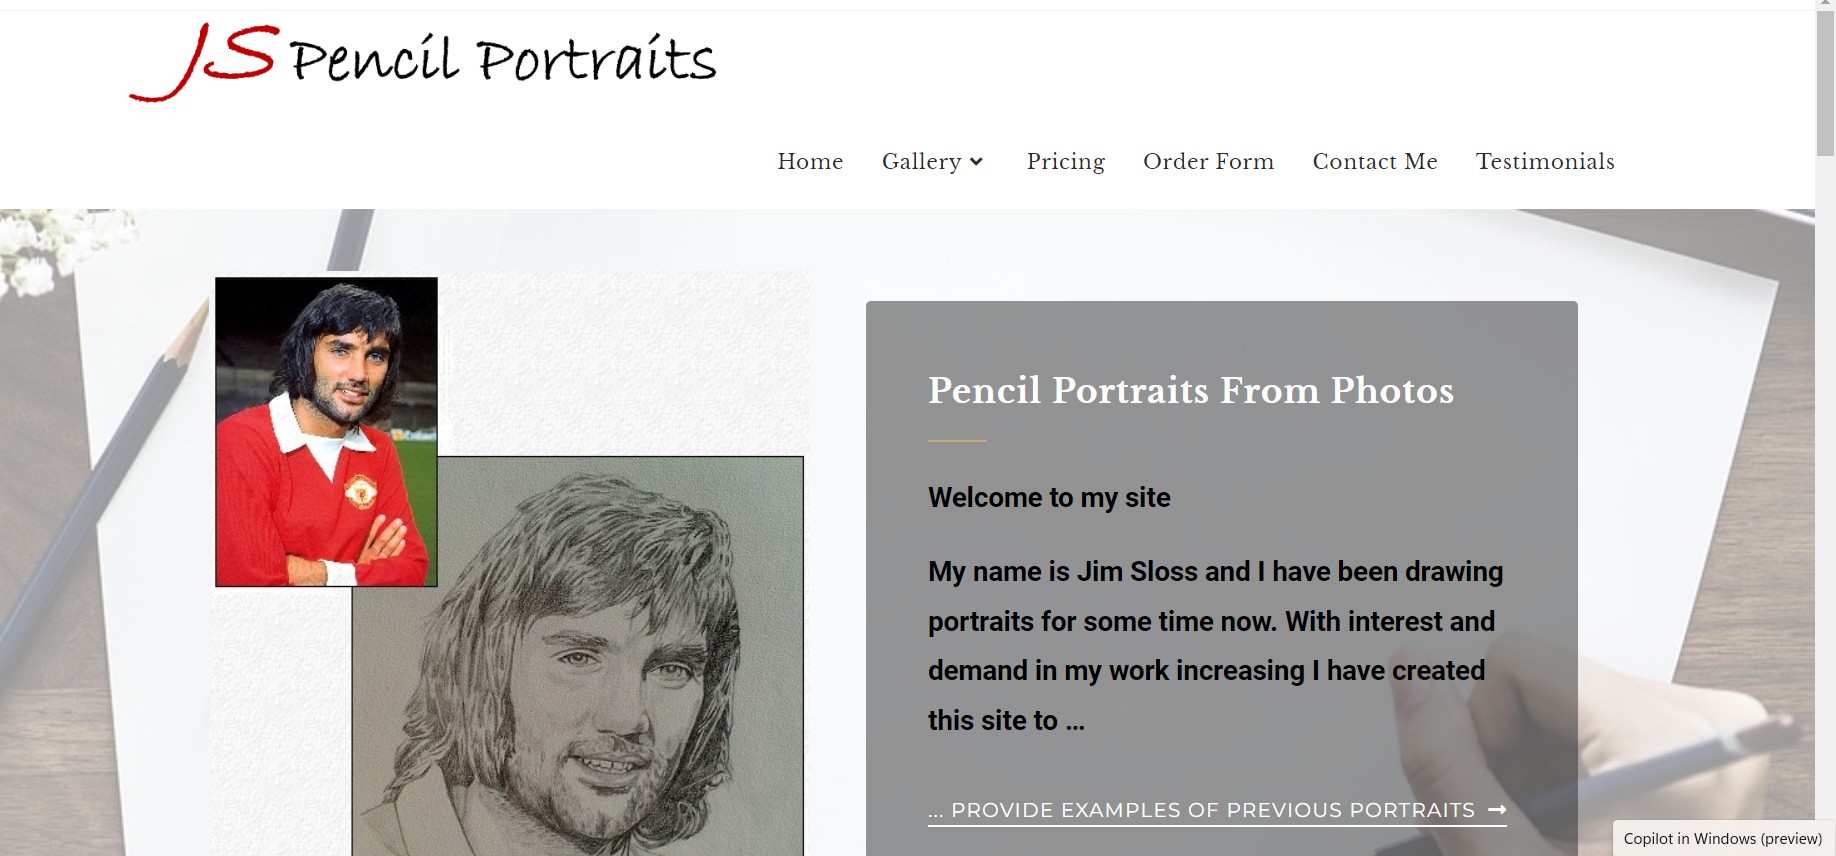Click the color photo of the footballer

(x=326, y=431)
